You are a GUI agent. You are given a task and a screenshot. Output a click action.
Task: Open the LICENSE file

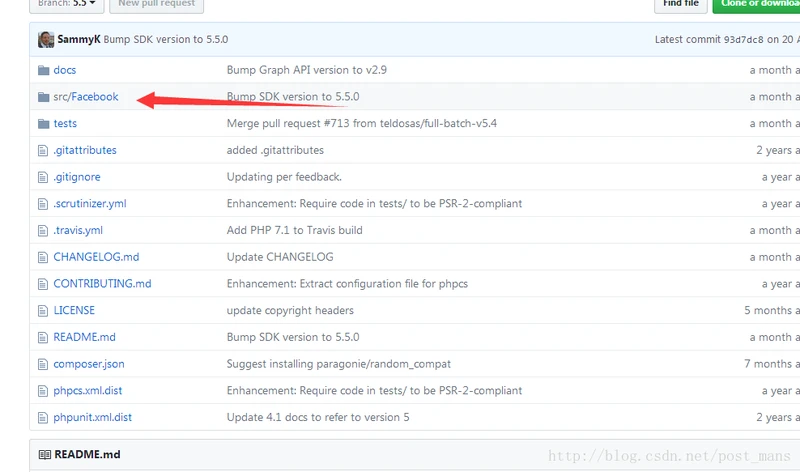pyautogui.click(x=74, y=310)
